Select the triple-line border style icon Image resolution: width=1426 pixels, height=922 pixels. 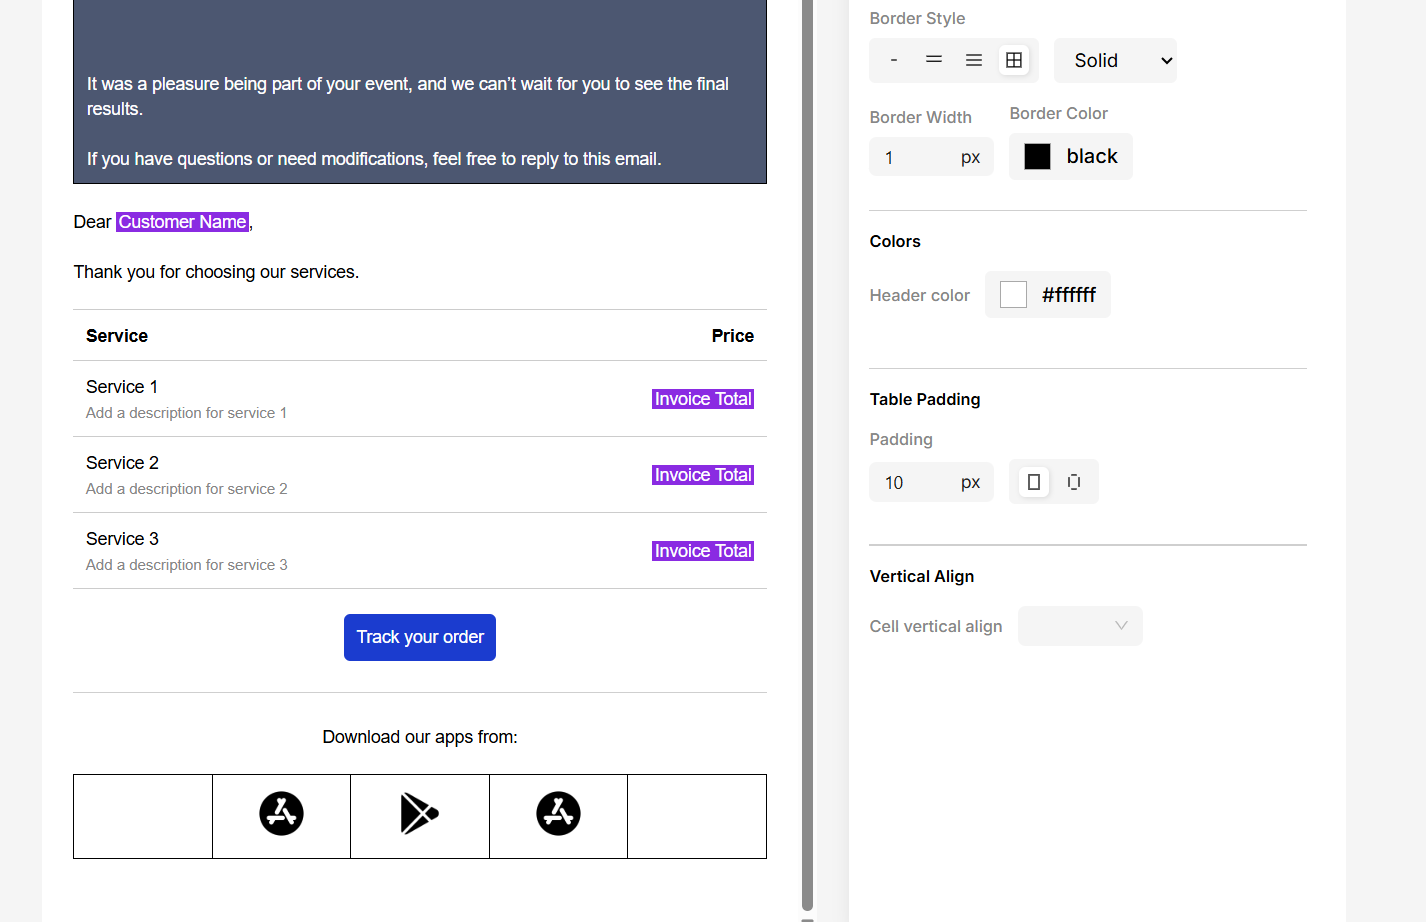pyautogui.click(x=973, y=60)
